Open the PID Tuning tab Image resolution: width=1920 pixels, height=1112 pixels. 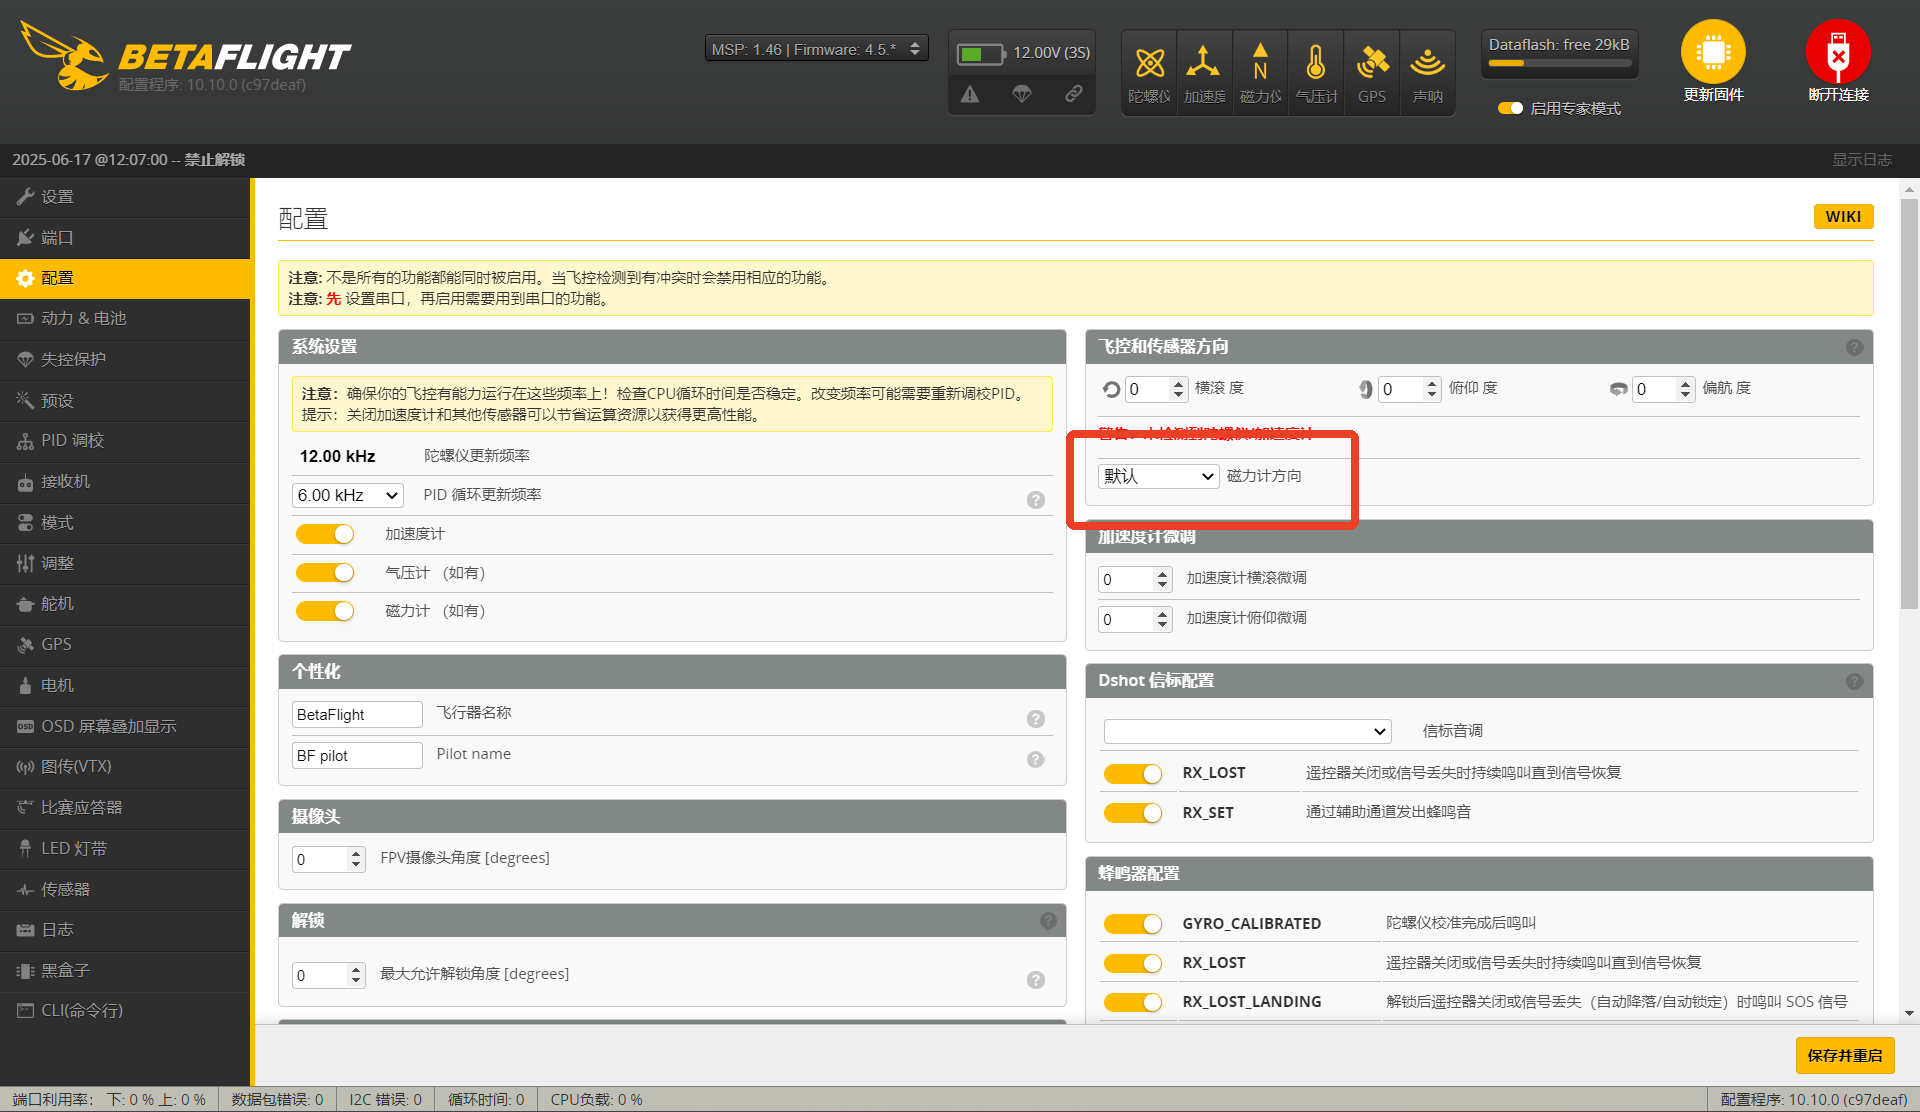coord(125,441)
